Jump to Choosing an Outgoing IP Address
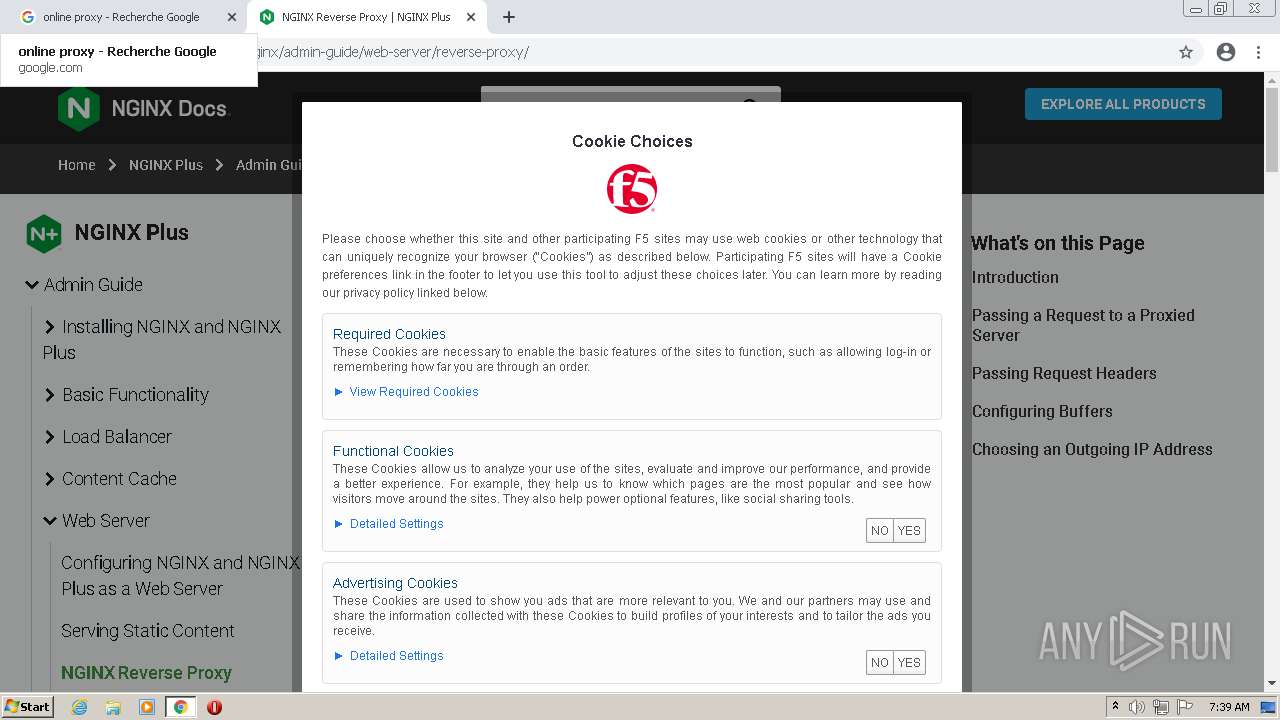 point(1092,449)
